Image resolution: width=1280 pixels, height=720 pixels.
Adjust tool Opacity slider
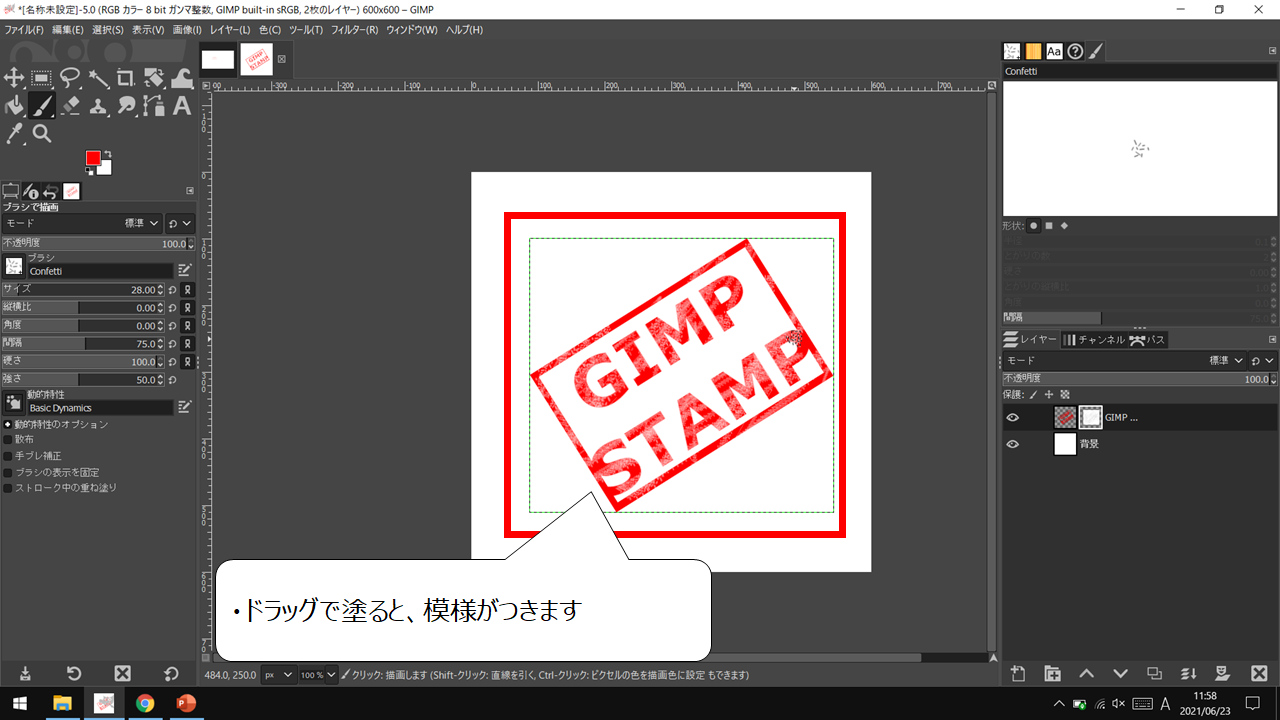(97, 243)
